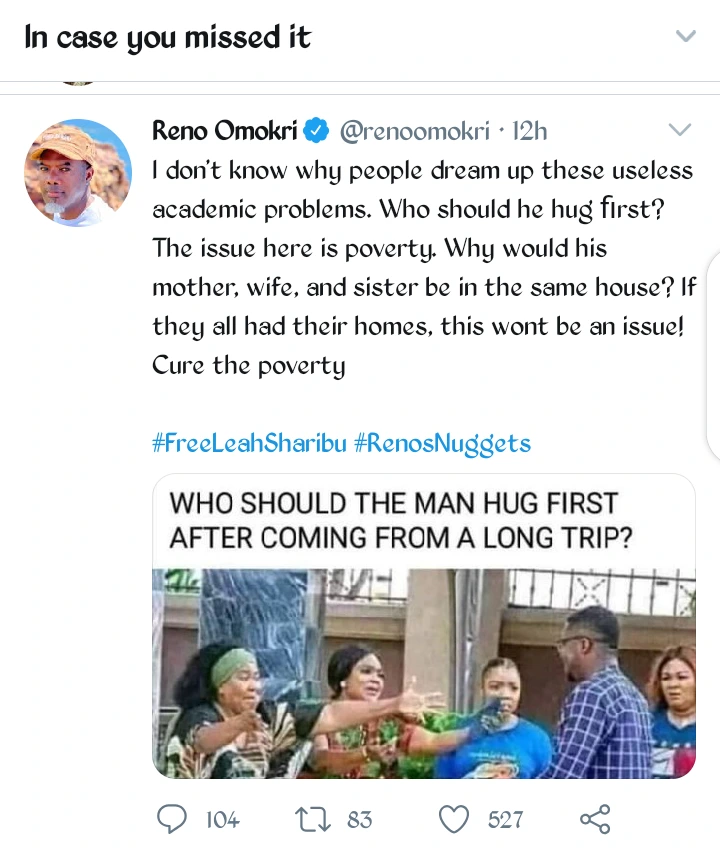Expand the 'In case you missed it' chevron
Image resolution: width=720 pixels, height=852 pixels.
[685, 37]
